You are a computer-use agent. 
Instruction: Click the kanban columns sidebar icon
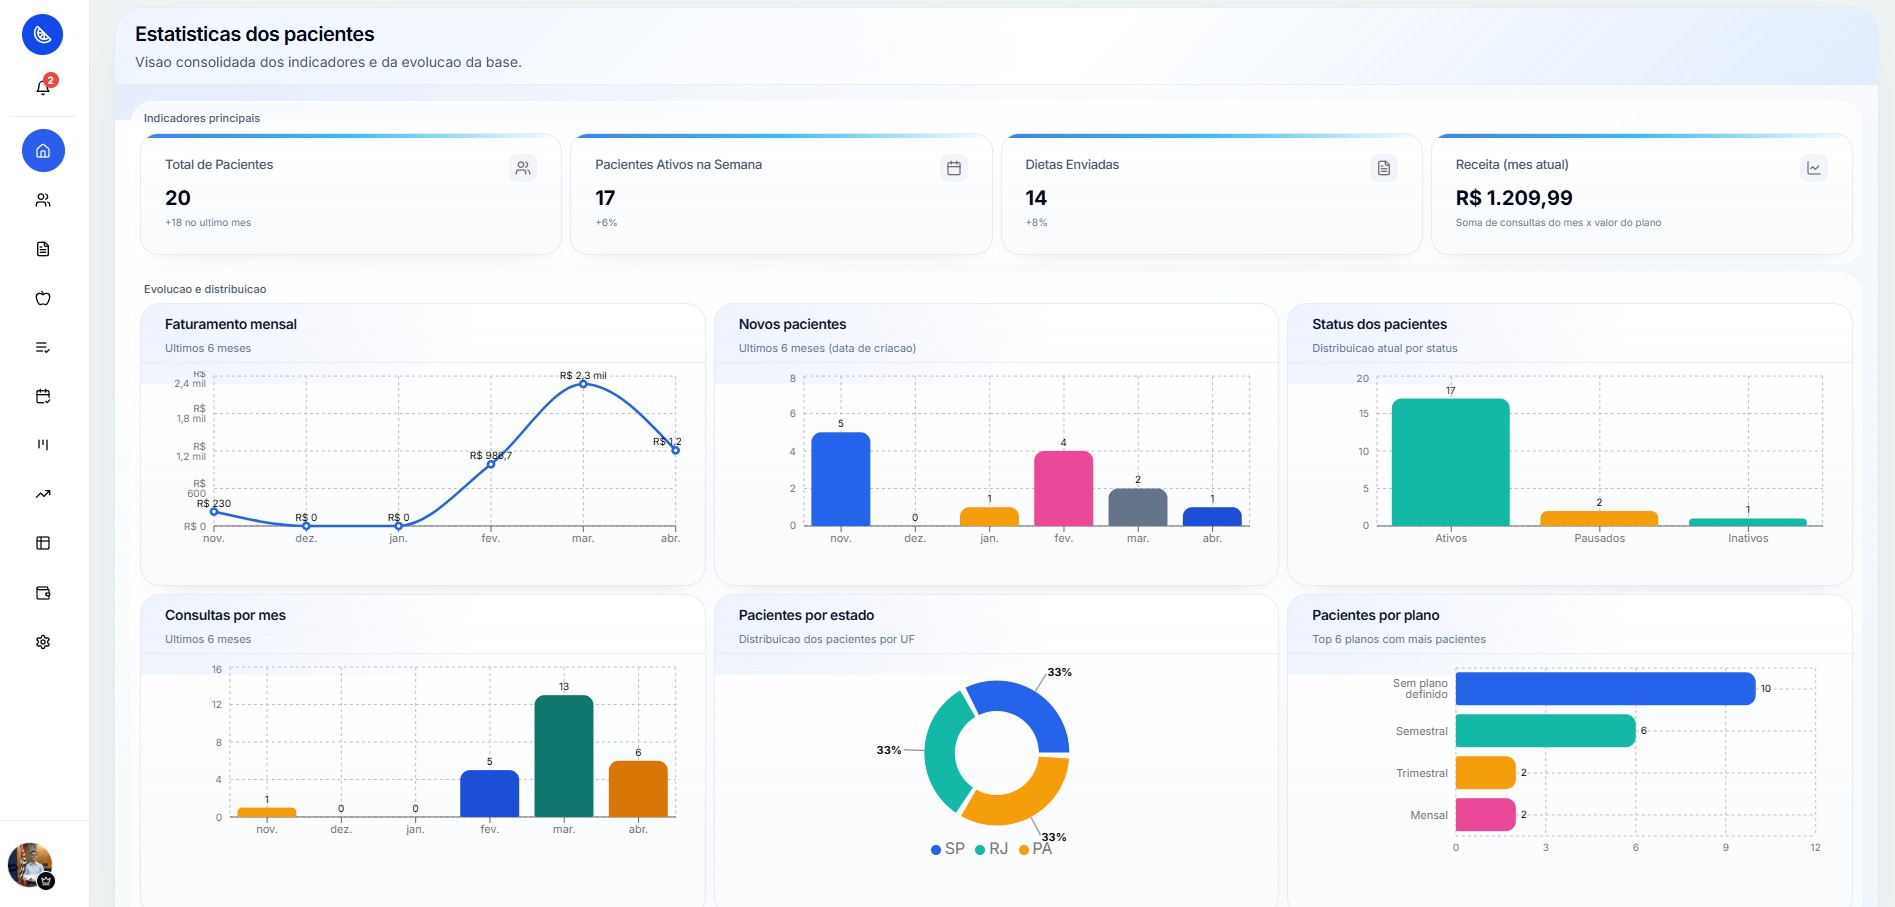(43, 445)
